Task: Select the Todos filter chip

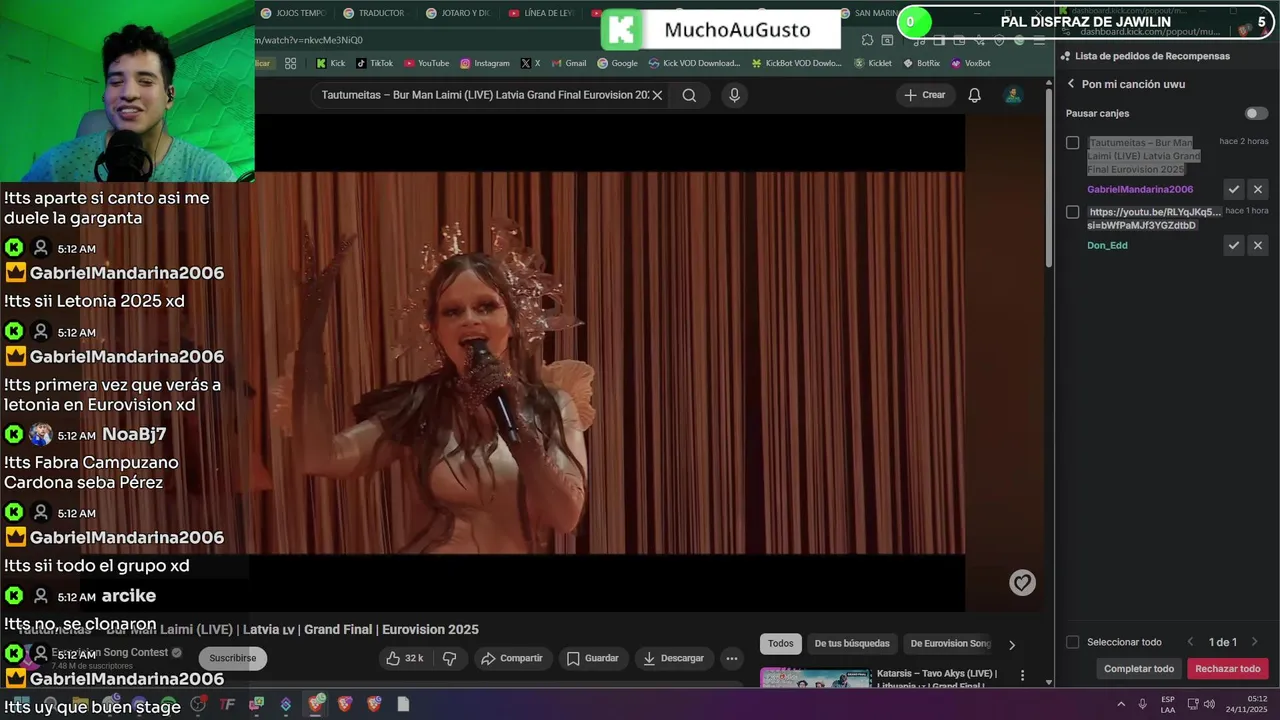Action: point(781,644)
